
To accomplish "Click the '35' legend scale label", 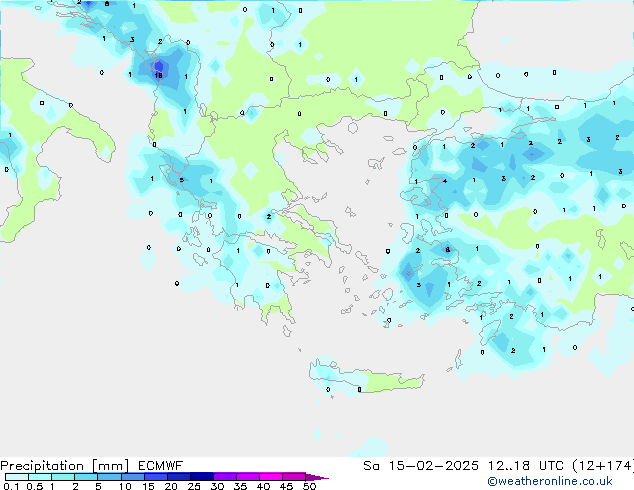I will [x=240, y=486].
